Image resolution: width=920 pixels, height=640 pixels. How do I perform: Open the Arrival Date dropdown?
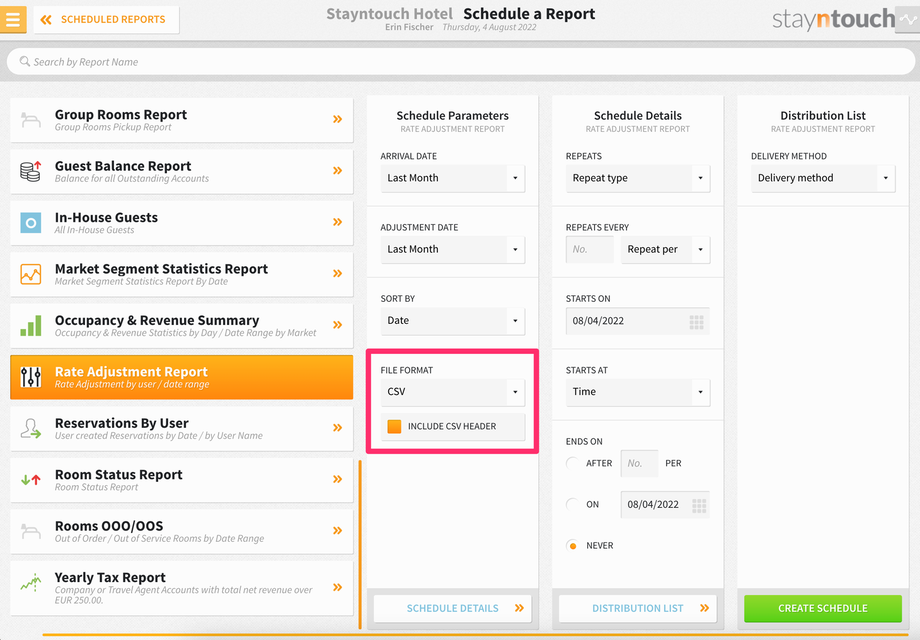(452, 178)
